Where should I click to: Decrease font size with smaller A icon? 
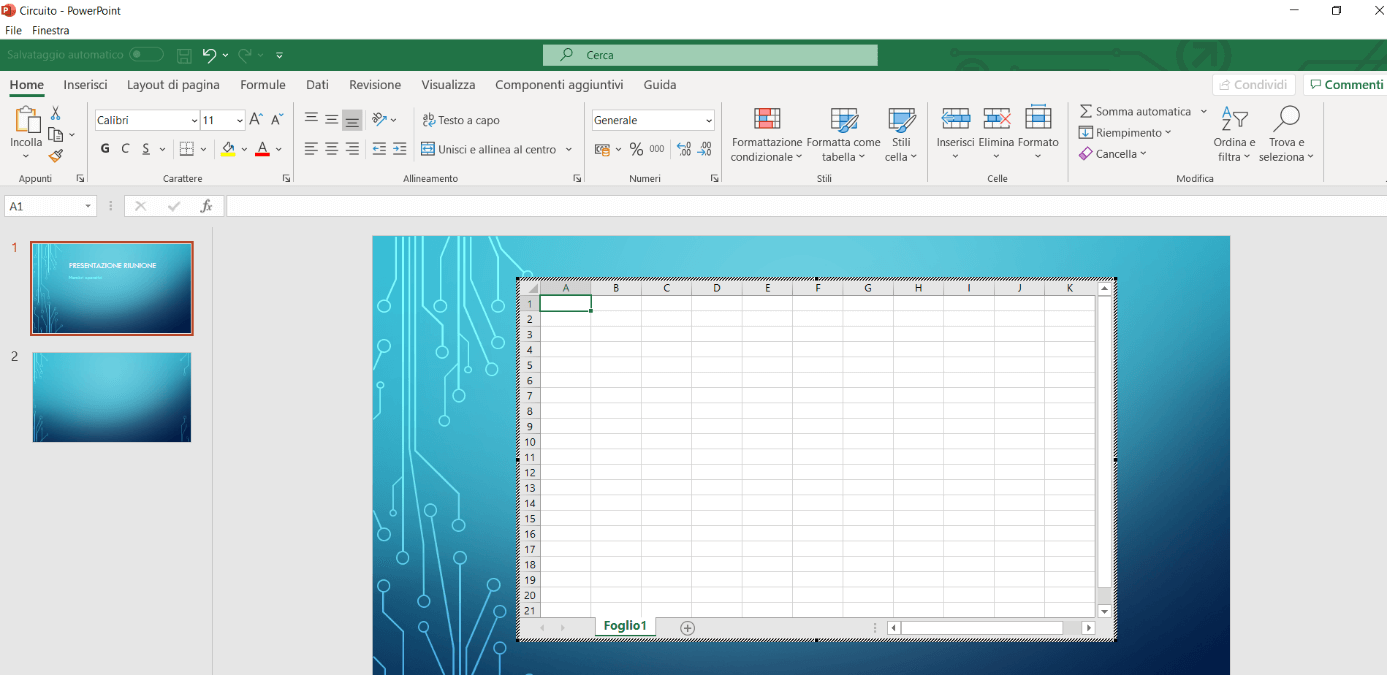277,120
